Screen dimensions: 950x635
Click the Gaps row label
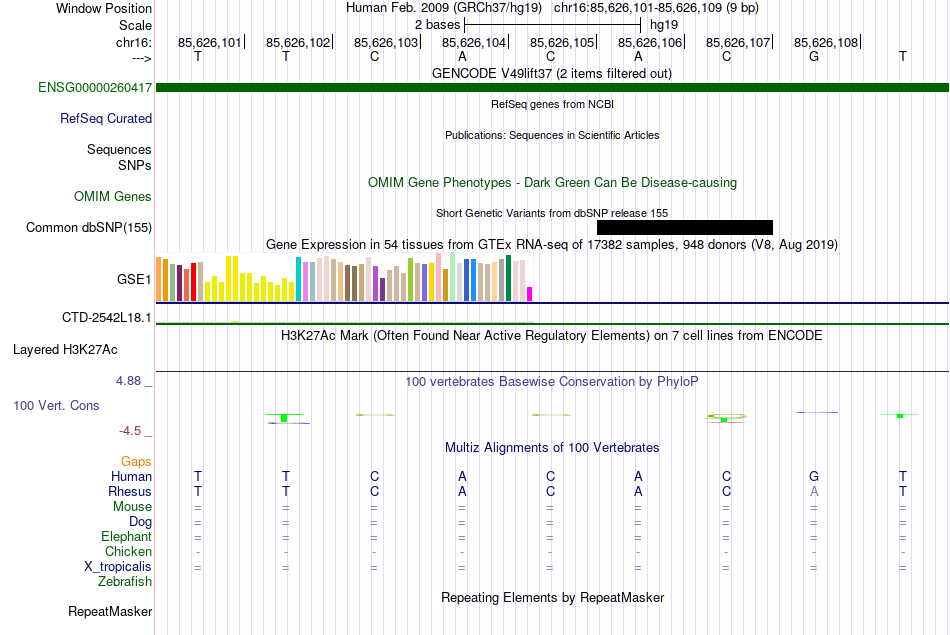pyautogui.click(x=136, y=462)
